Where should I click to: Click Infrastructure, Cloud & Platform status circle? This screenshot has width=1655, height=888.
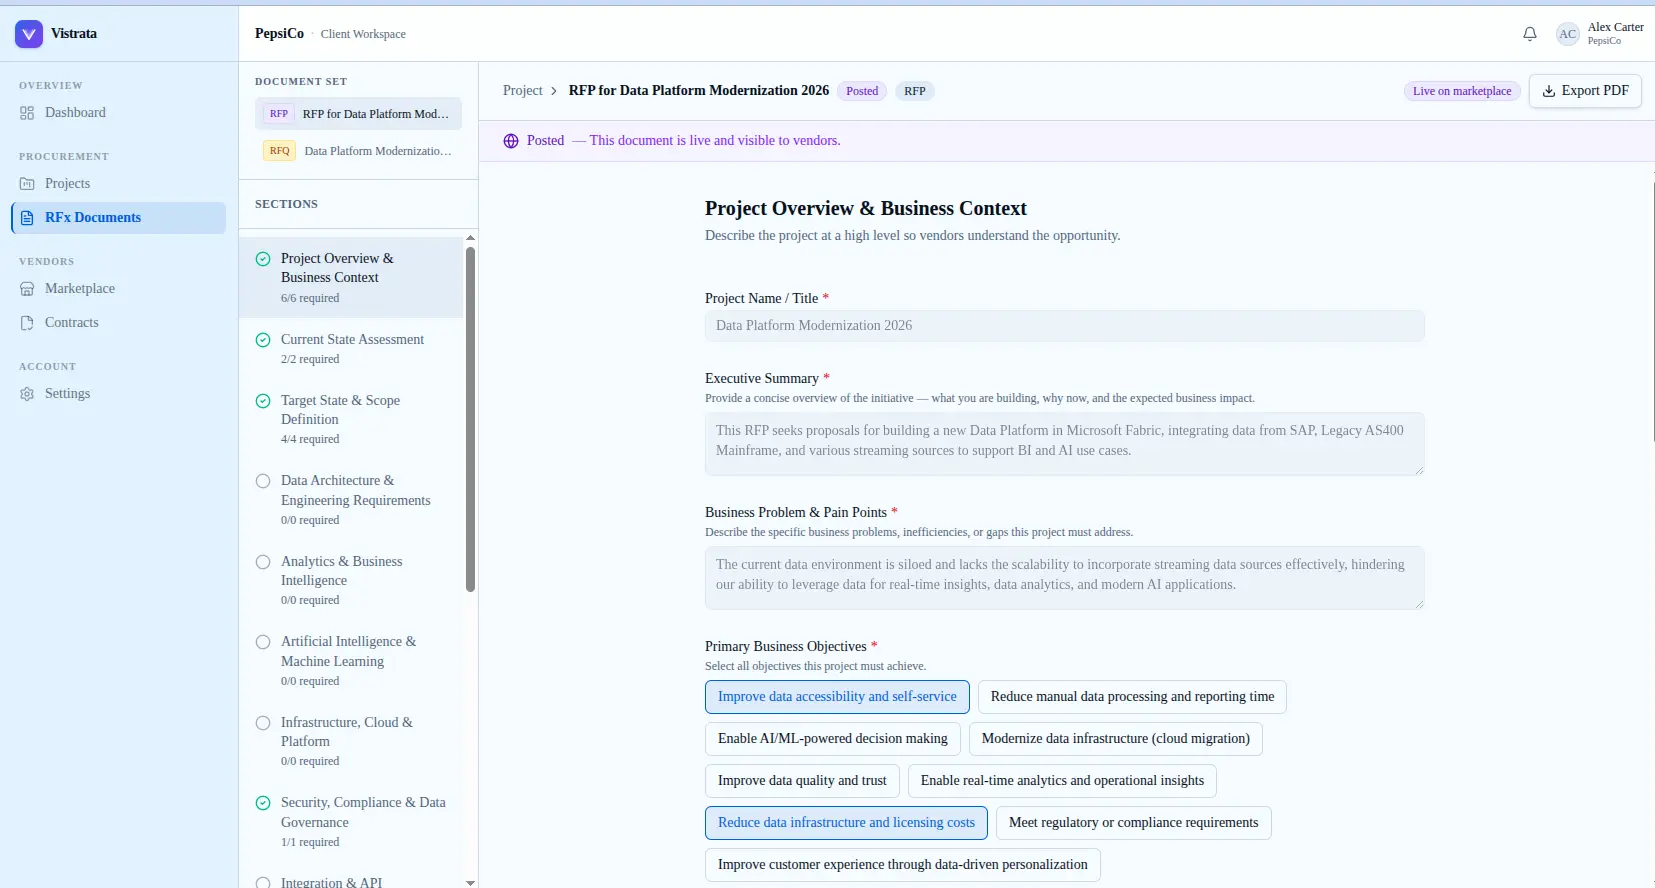[x=263, y=723]
